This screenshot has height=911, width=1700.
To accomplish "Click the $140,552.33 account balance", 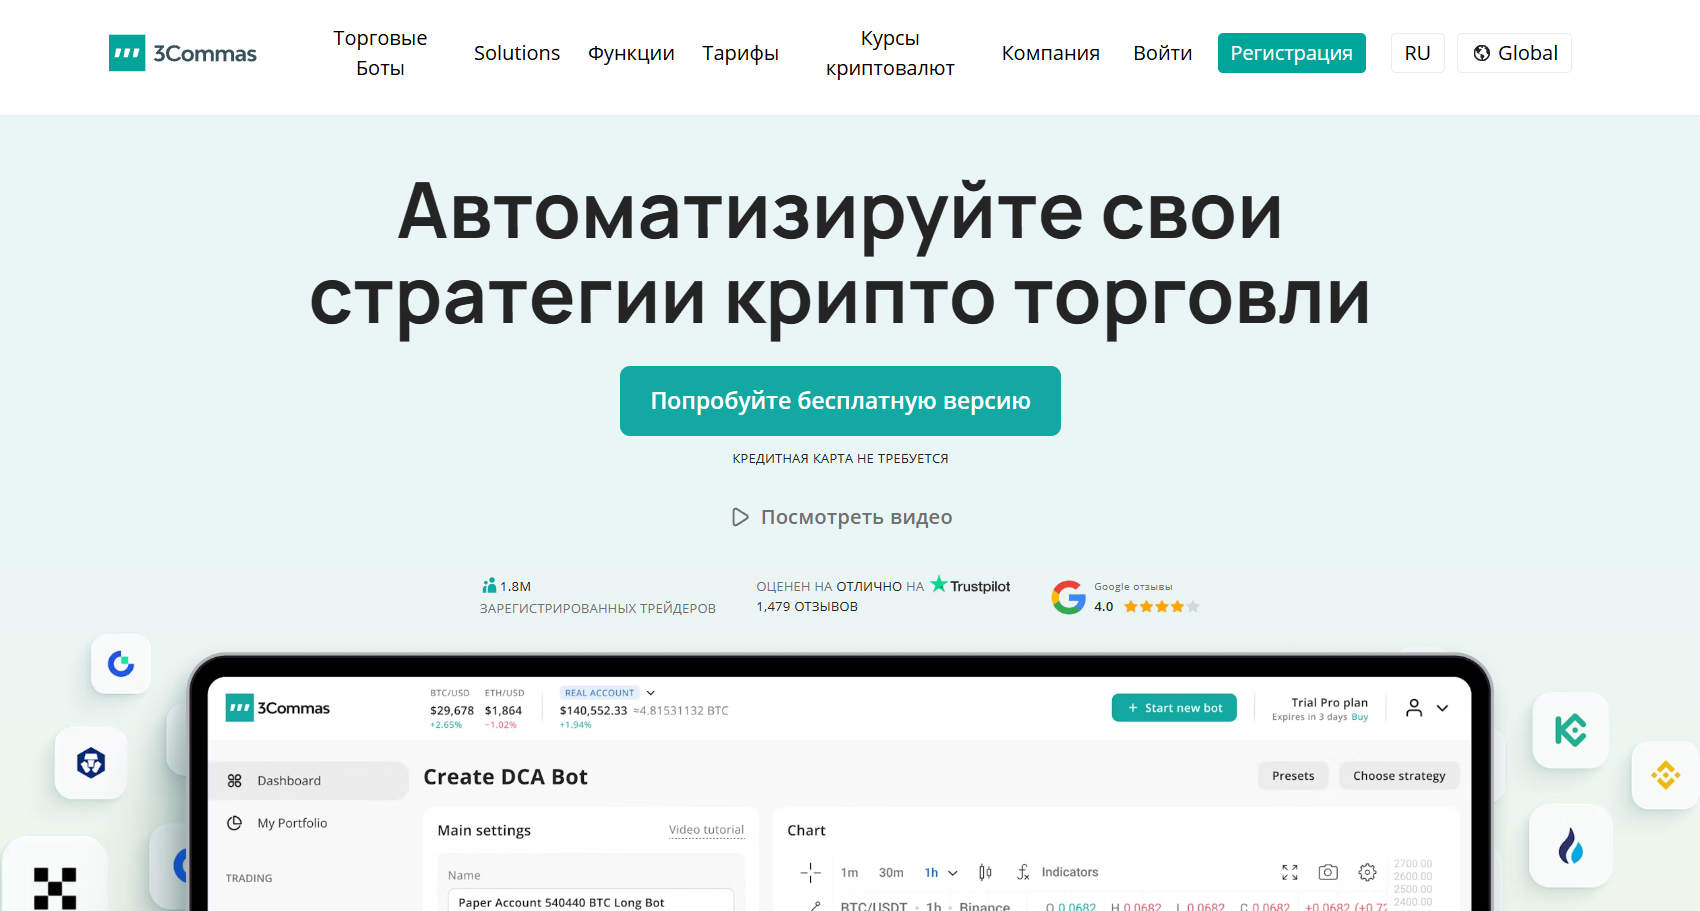I will click(593, 711).
